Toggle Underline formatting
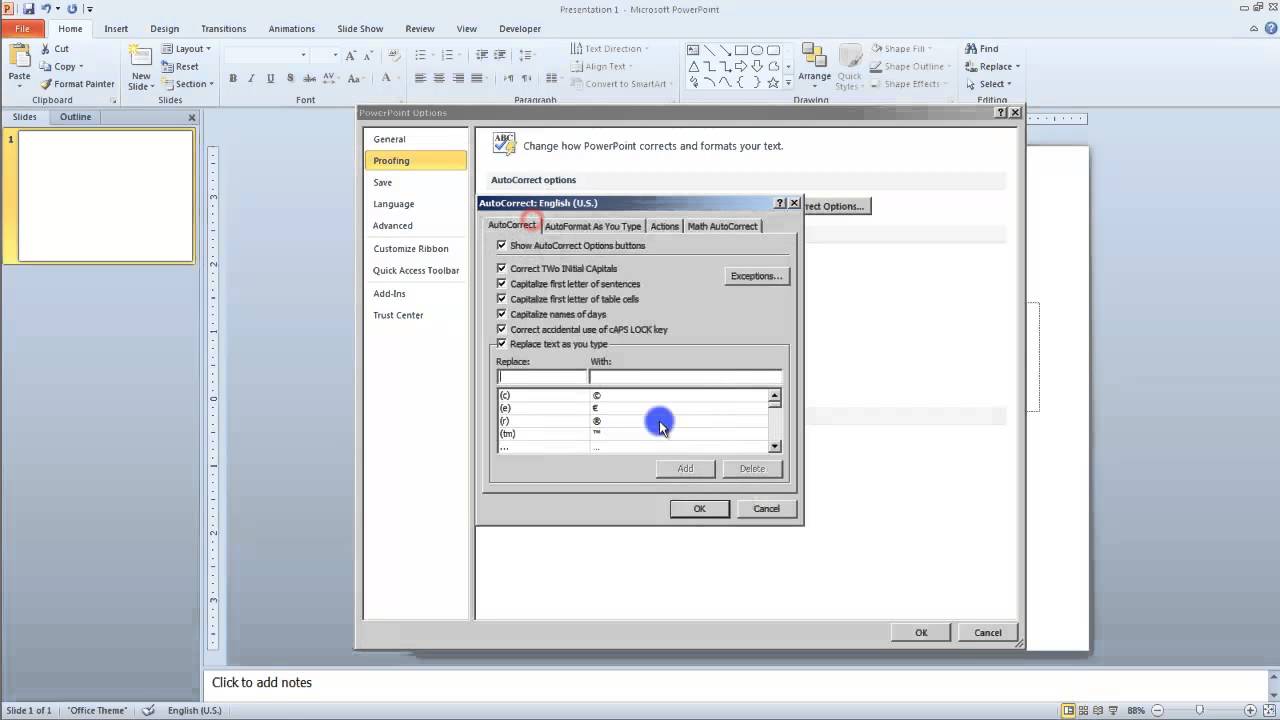 (270, 78)
